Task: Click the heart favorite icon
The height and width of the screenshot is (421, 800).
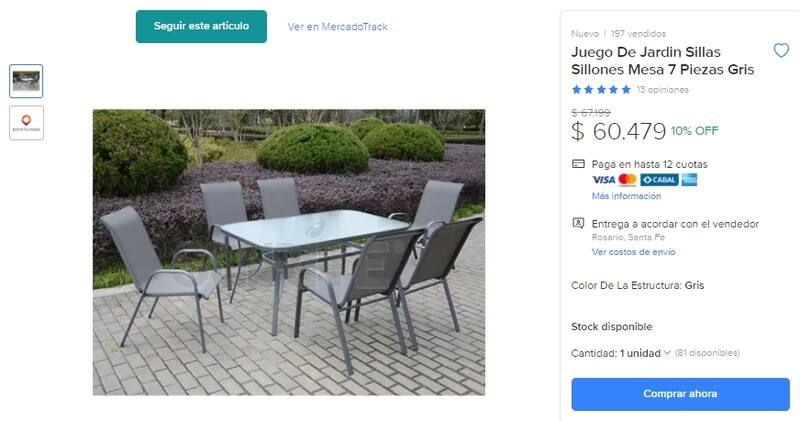Action: pyautogui.click(x=781, y=51)
